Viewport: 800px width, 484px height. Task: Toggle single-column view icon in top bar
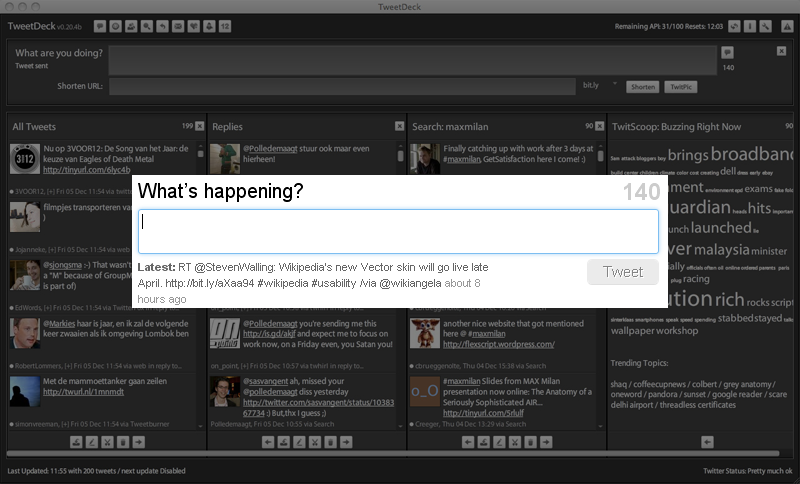click(750, 26)
